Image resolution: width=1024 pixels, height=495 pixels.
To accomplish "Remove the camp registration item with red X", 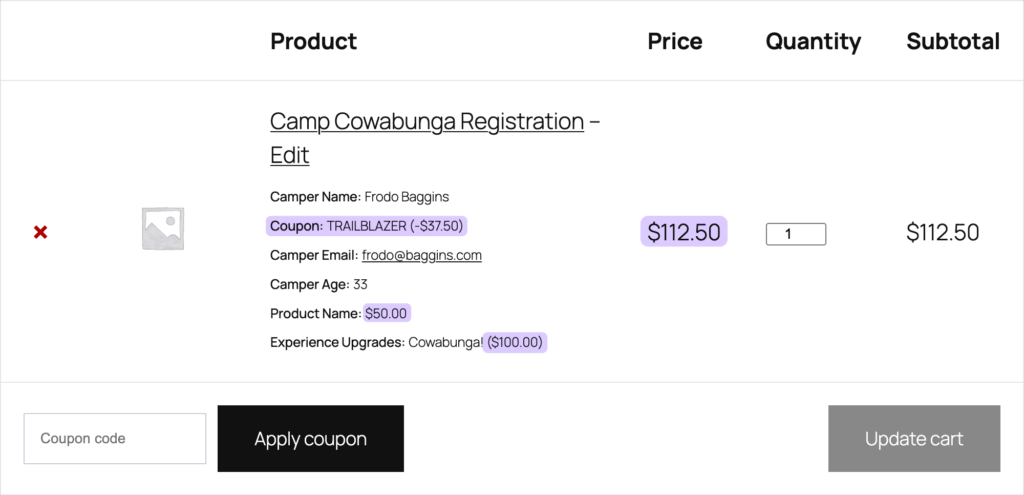I will [40, 232].
